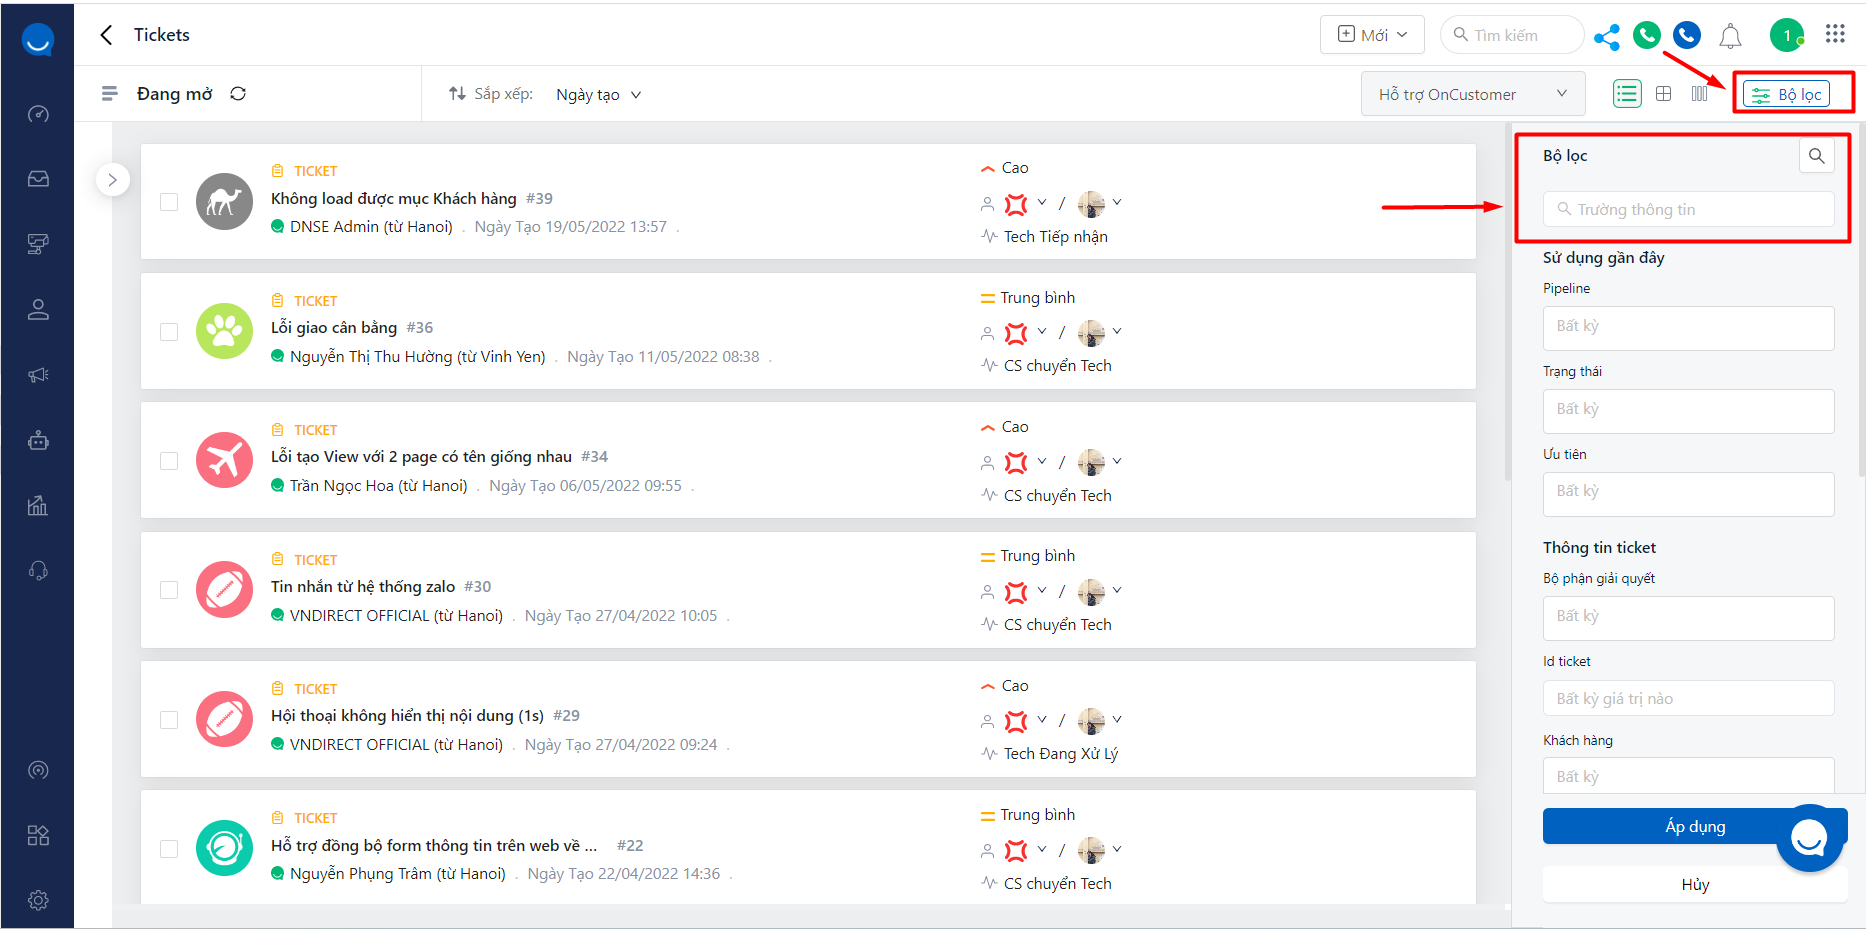Tick the checkbox for Lỗi giao cân bằng

click(169, 331)
